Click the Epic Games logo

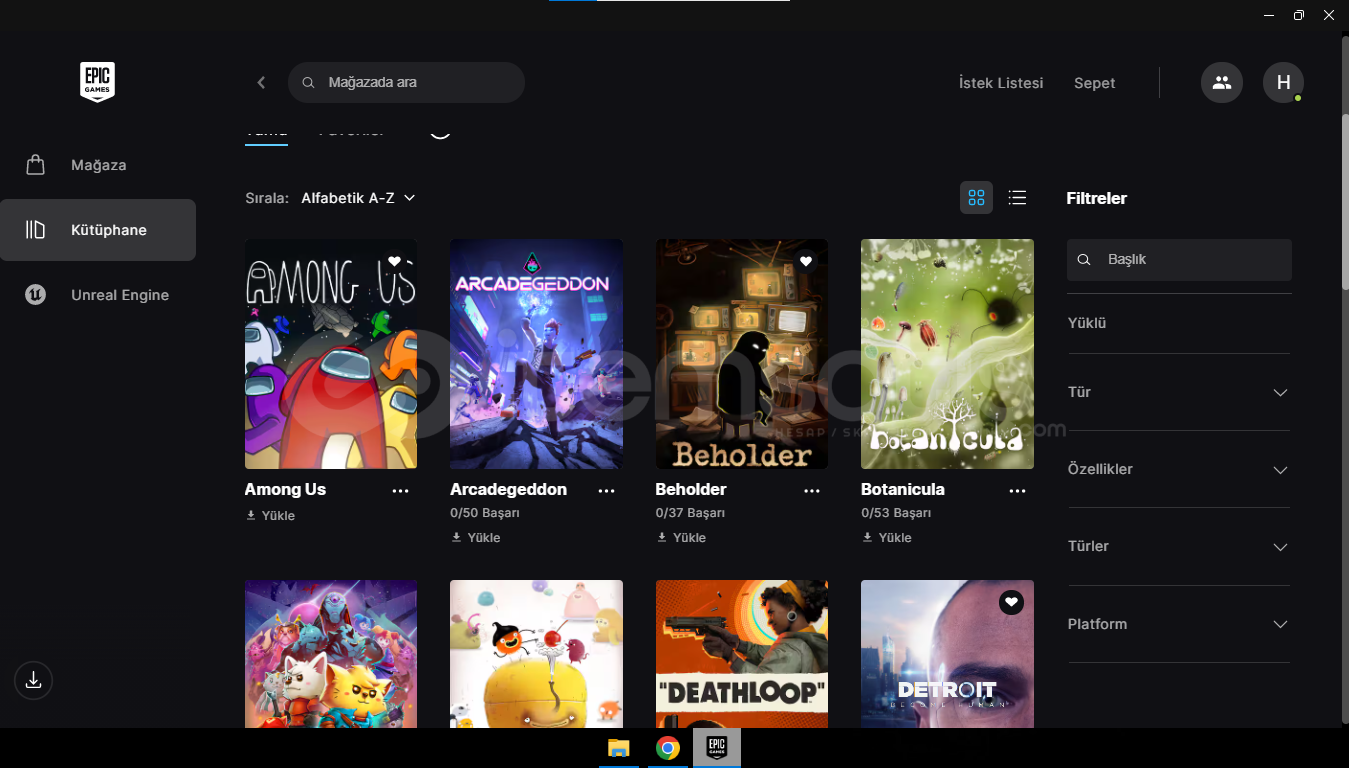pyautogui.click(x=98, y=82)
